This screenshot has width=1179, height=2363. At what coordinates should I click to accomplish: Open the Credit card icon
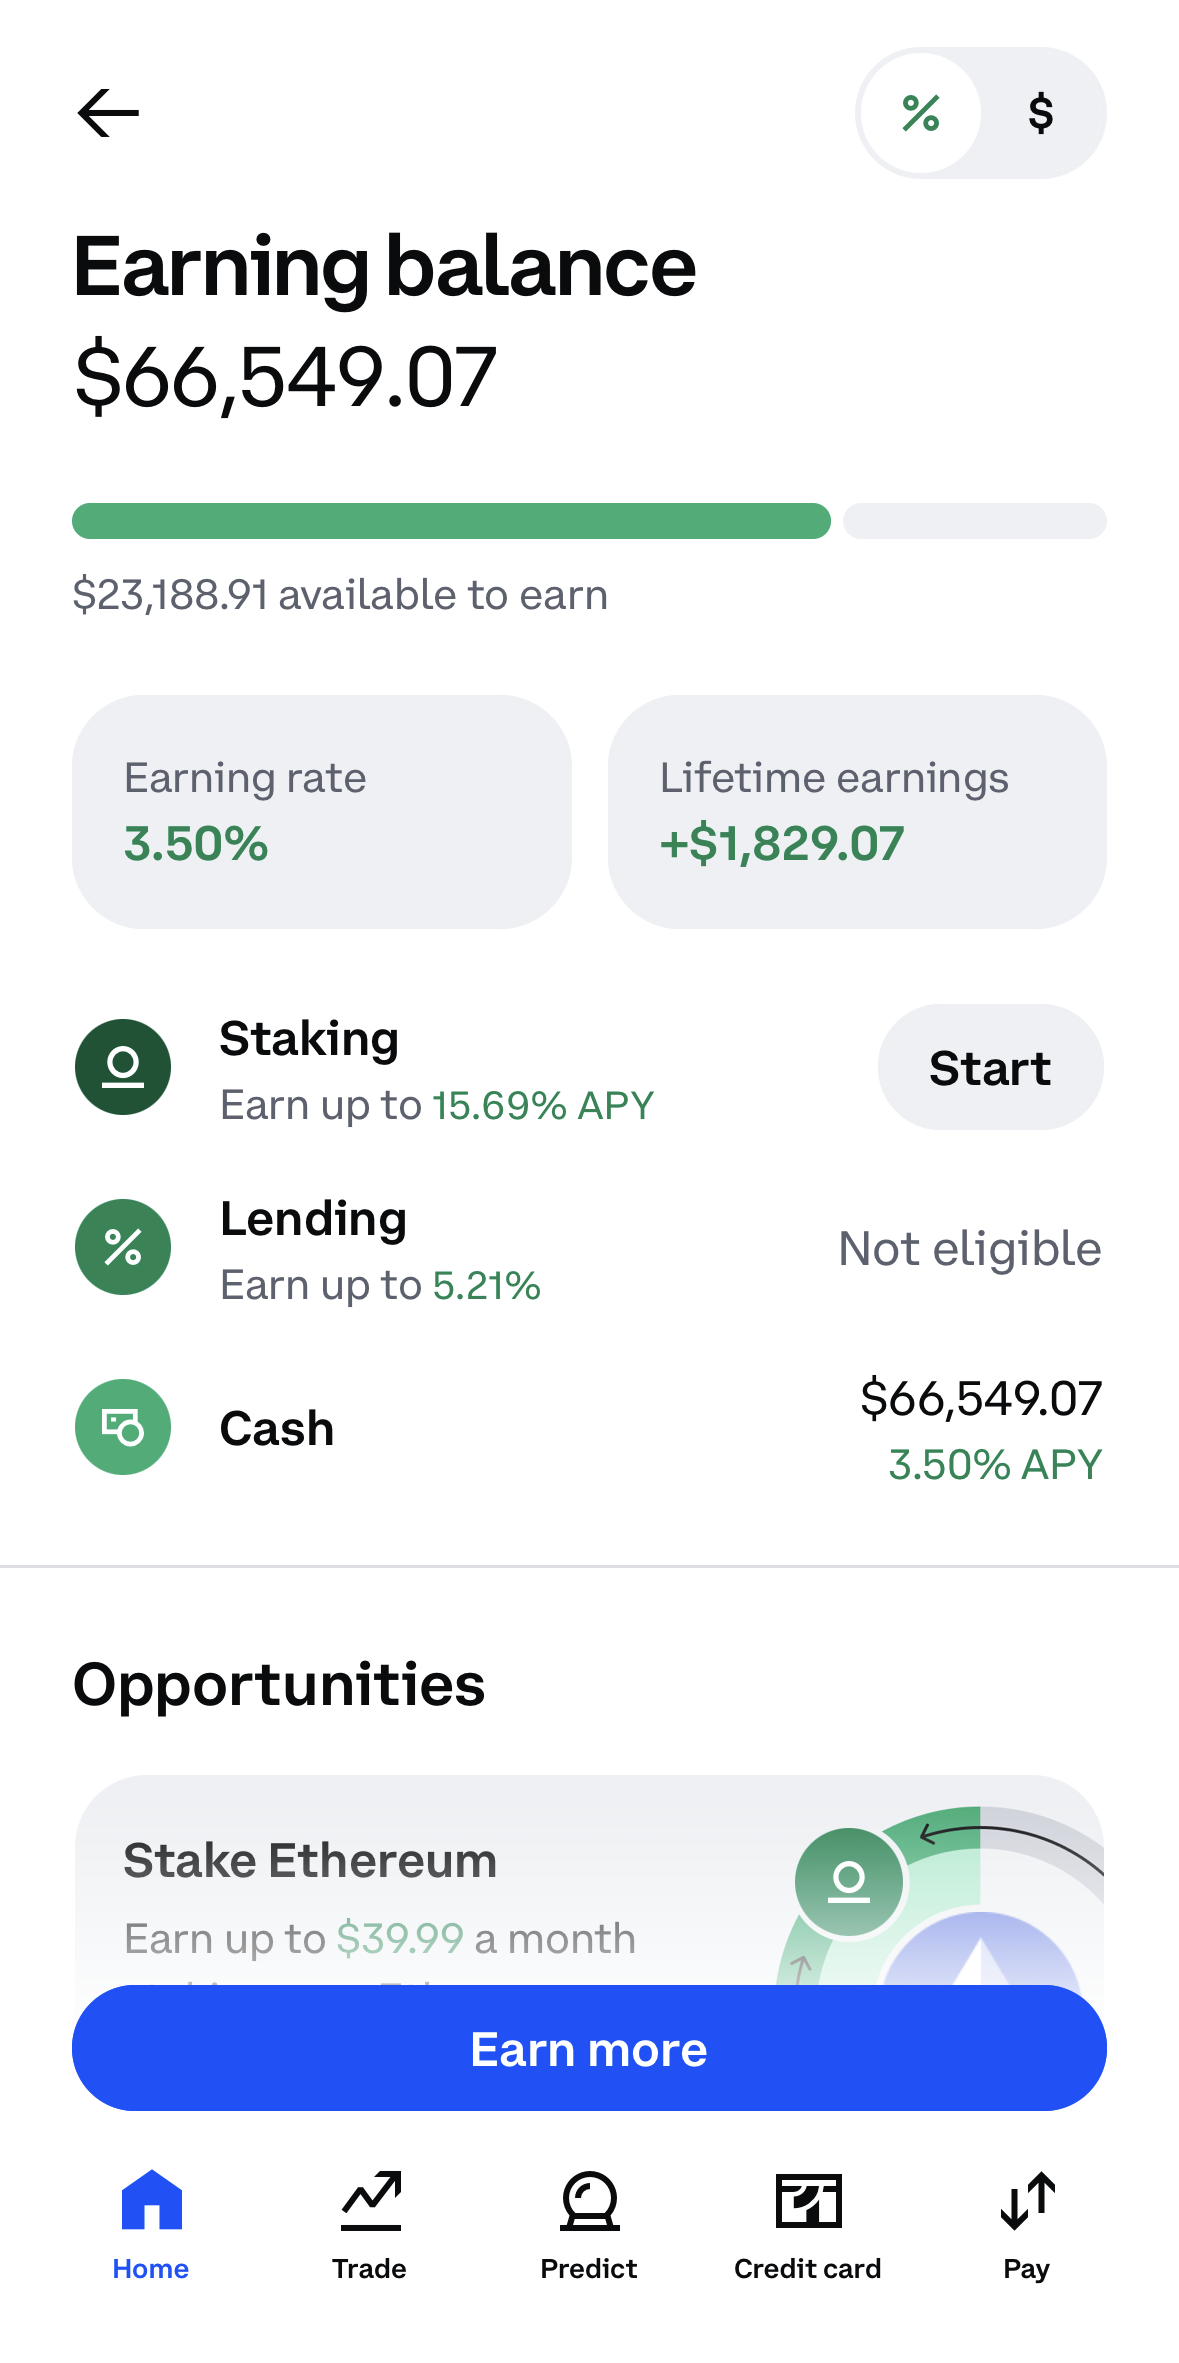click(808, 2201)
